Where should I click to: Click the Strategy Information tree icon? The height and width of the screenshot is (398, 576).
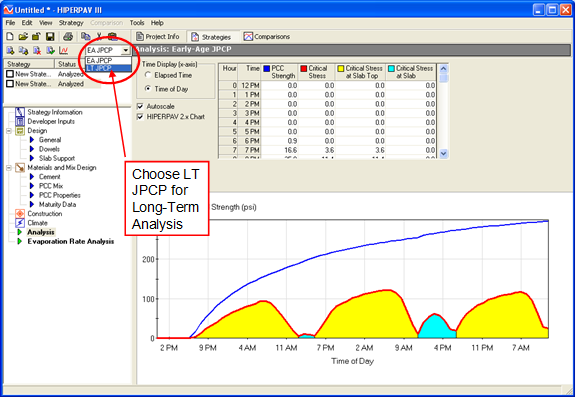[x=20, y=112]
